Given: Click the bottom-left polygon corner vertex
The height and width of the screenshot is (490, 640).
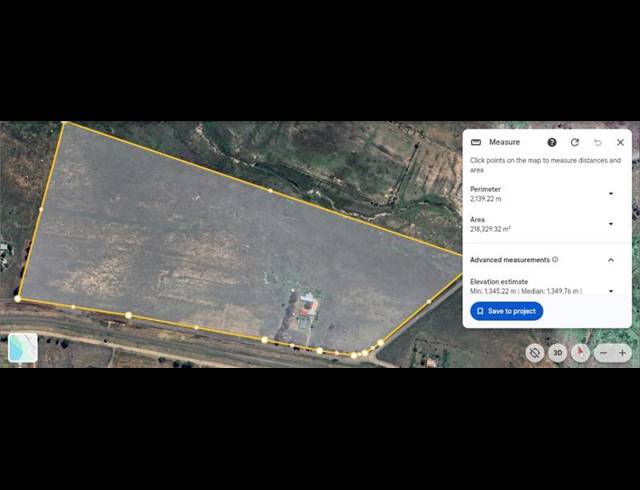Looking at the screenshot, I should pos(18,299).
